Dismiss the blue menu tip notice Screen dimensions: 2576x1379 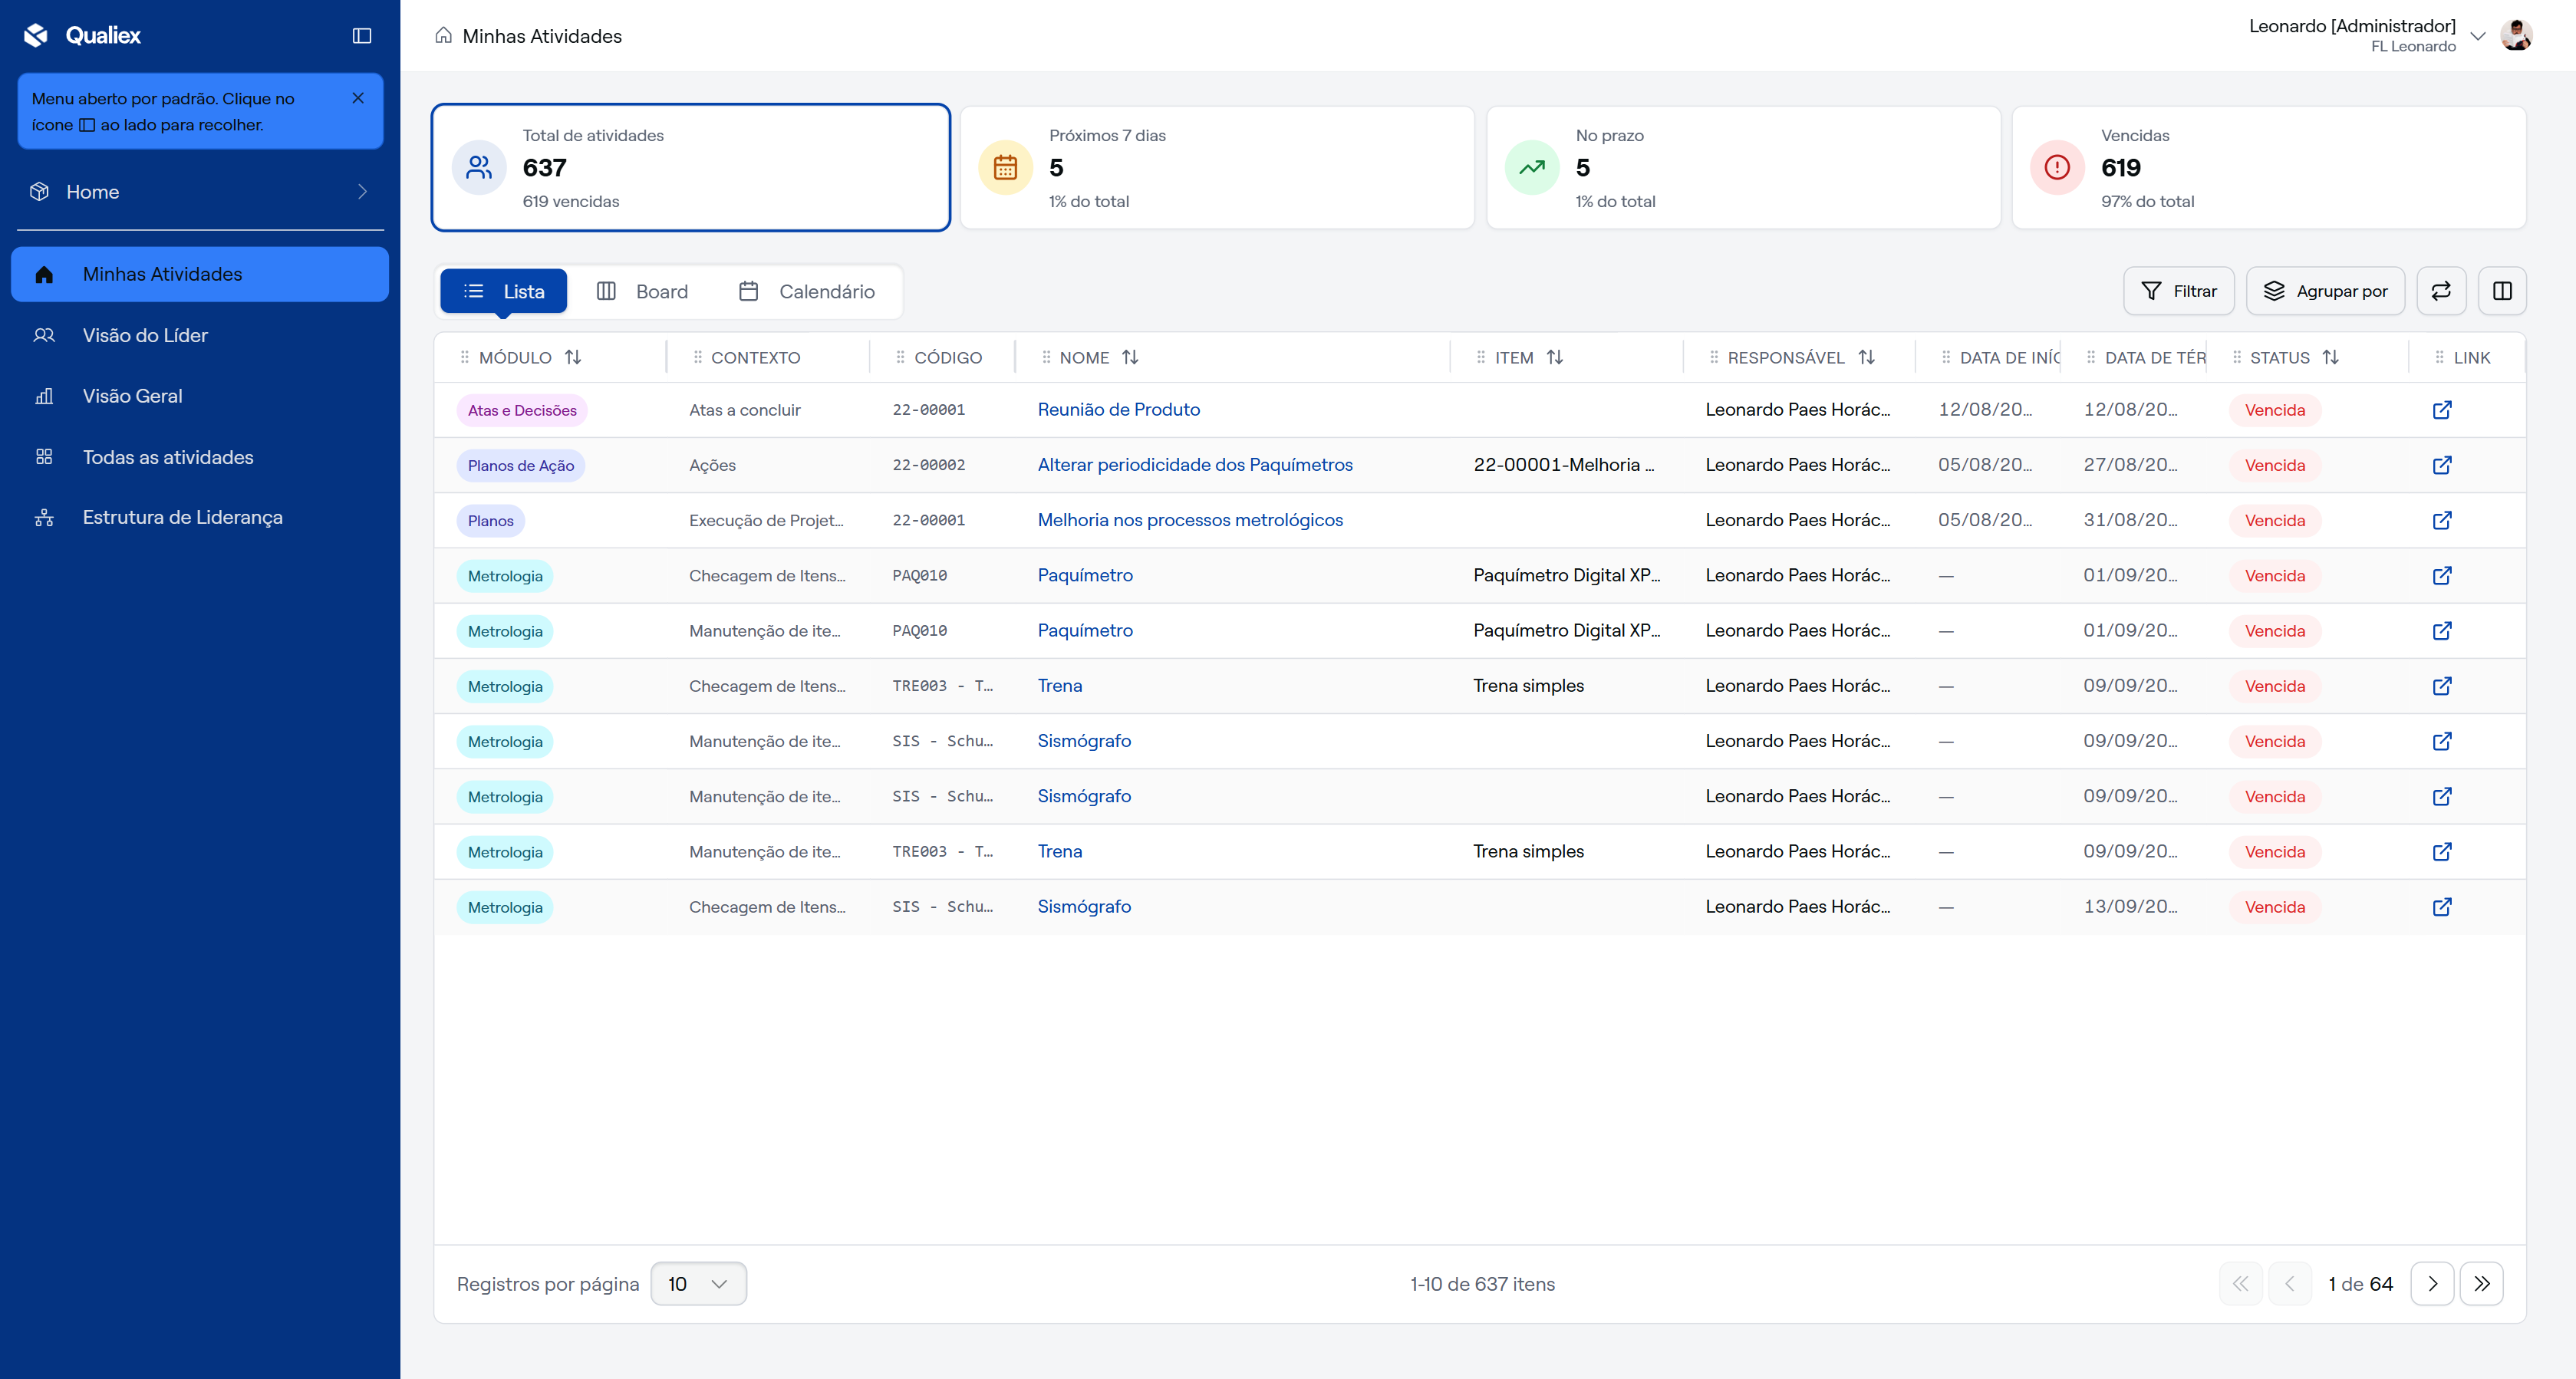[358, 98]
